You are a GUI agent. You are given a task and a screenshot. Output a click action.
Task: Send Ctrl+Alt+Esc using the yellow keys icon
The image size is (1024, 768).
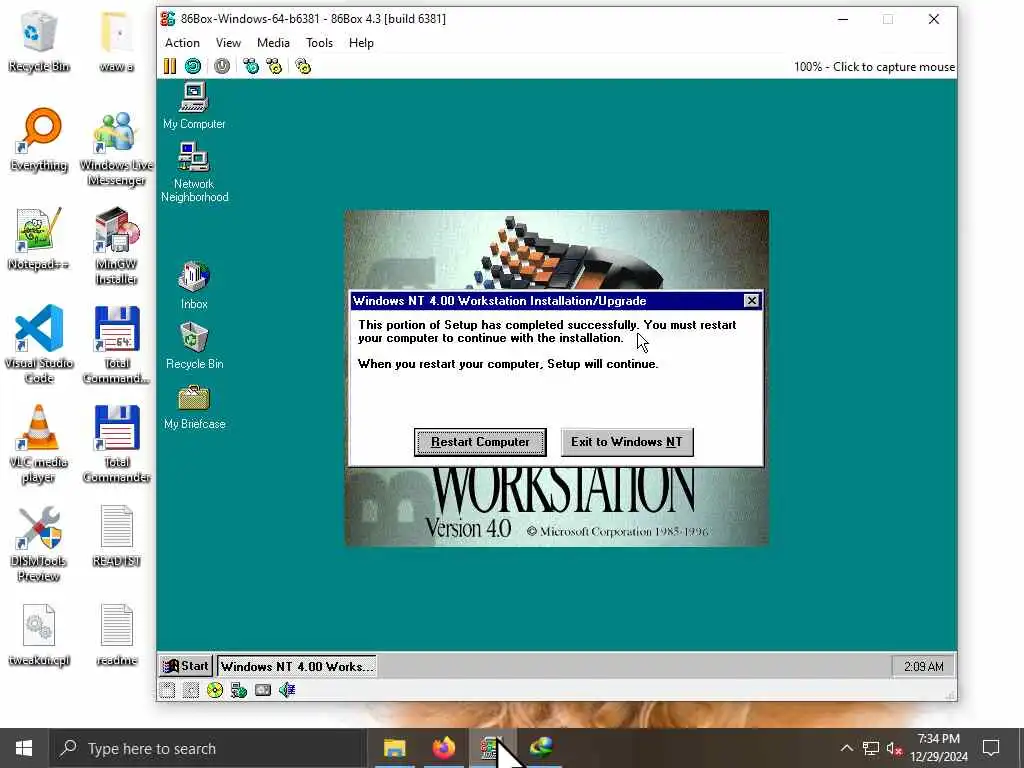pyautogui.click(x=274, y=66)
